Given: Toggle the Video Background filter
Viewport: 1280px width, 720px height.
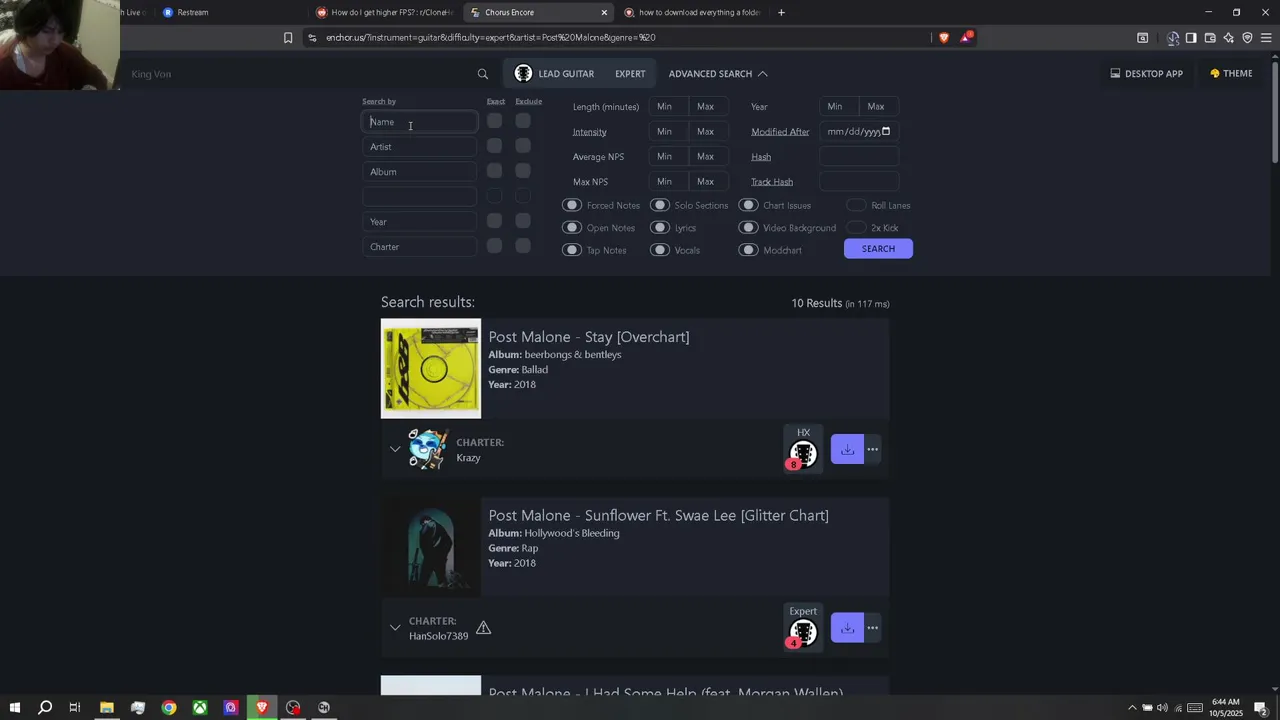Looking at the screenshot, I should click(x=749, y=228).
